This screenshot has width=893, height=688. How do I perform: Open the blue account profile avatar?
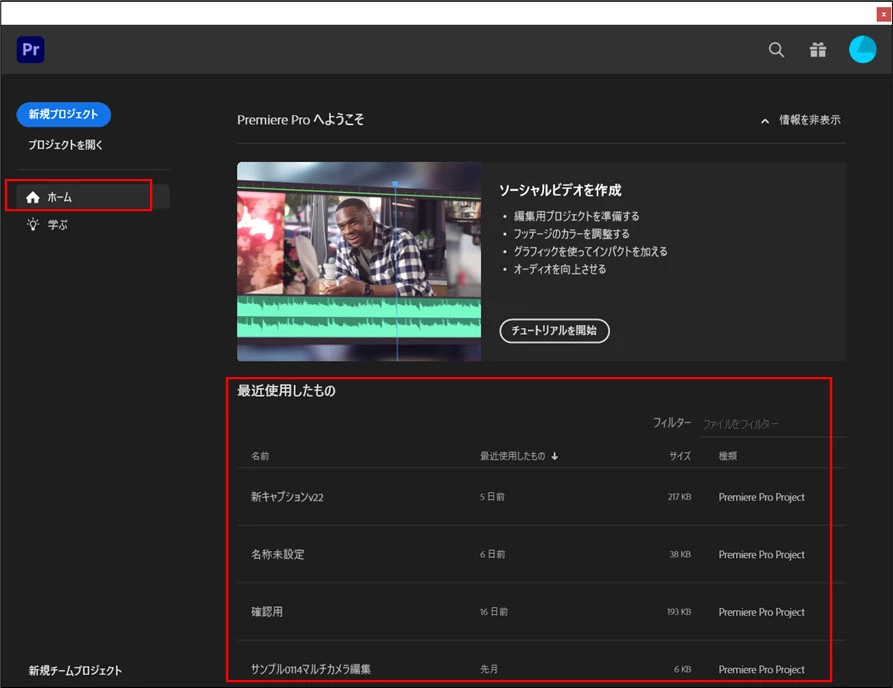tap(862, 50)
